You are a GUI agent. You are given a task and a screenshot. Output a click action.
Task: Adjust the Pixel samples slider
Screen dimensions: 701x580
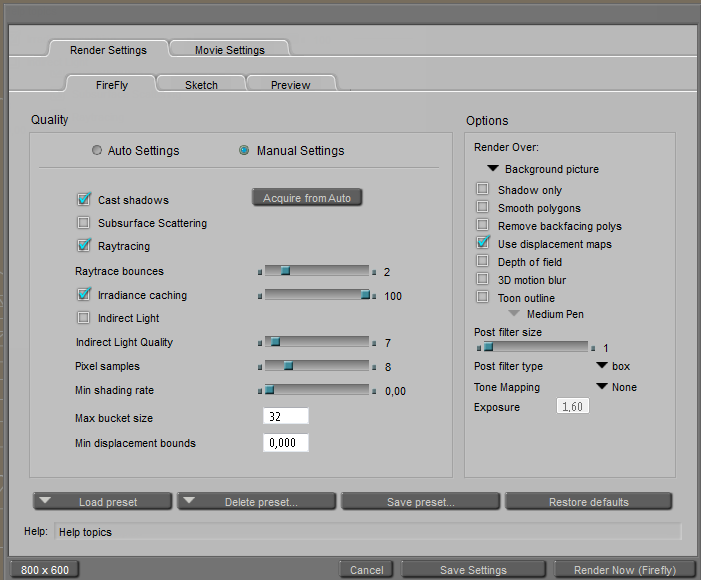(288, 366)
